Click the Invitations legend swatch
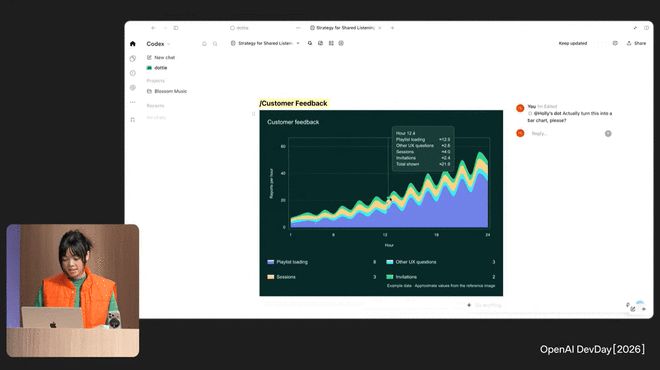The image size is (660, 370). 390,277
